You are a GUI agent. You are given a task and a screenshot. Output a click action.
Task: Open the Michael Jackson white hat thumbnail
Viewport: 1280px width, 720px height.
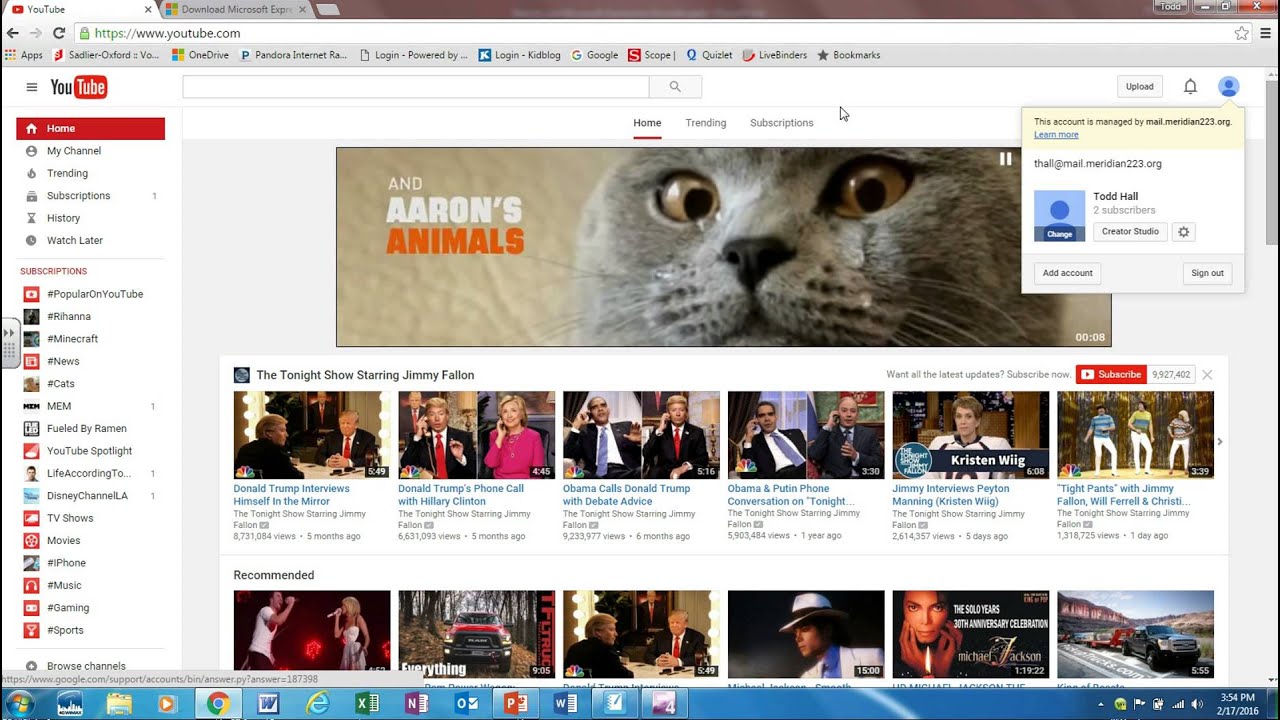806,634
